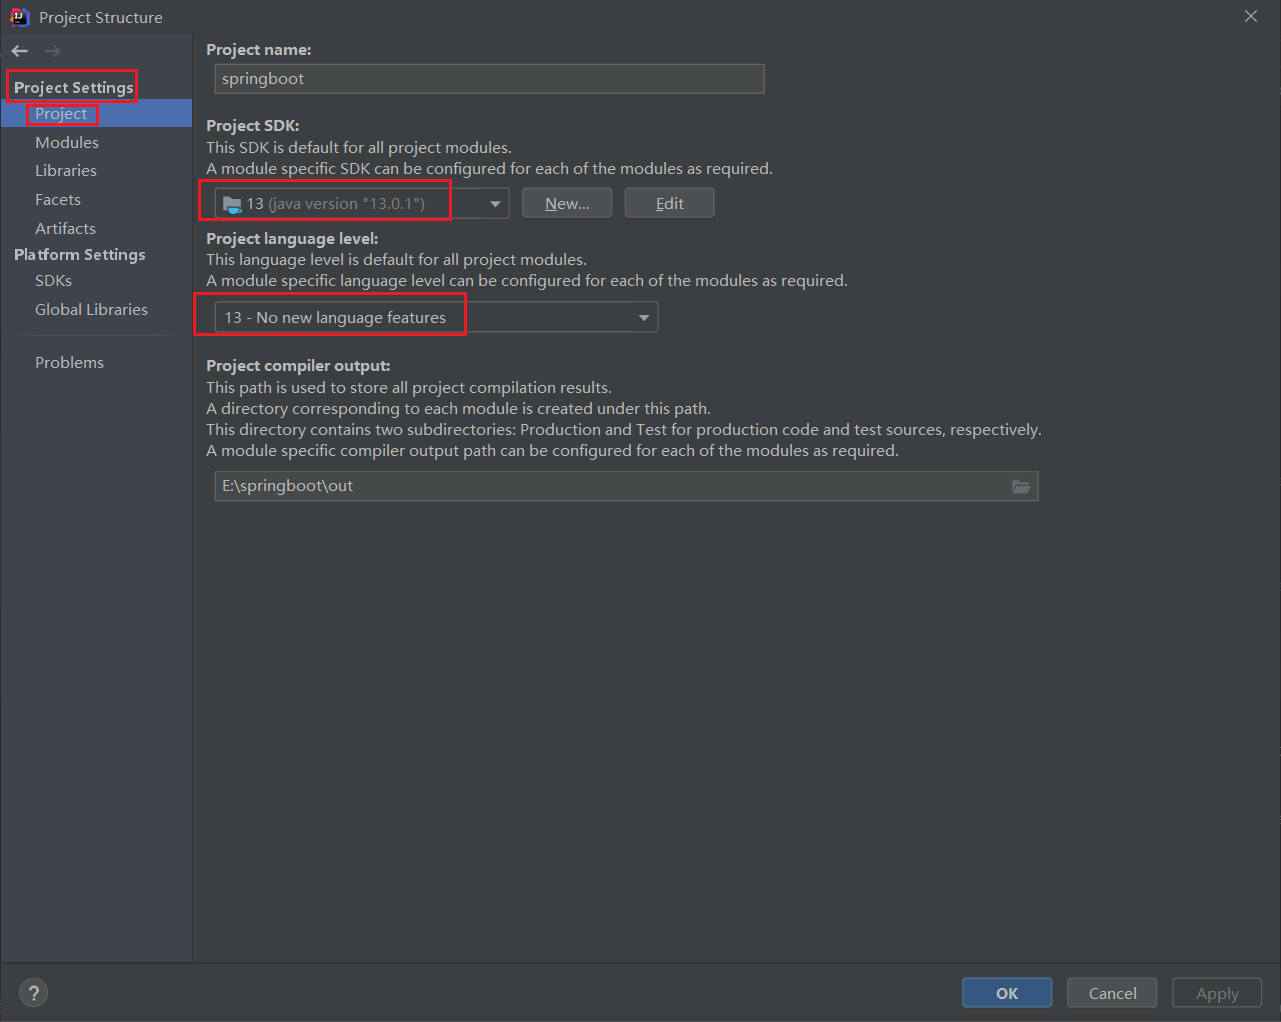1281x1022 pixels.
Task: Click the JDK folder icon in SDK combo
Action: tap(232, 204)
